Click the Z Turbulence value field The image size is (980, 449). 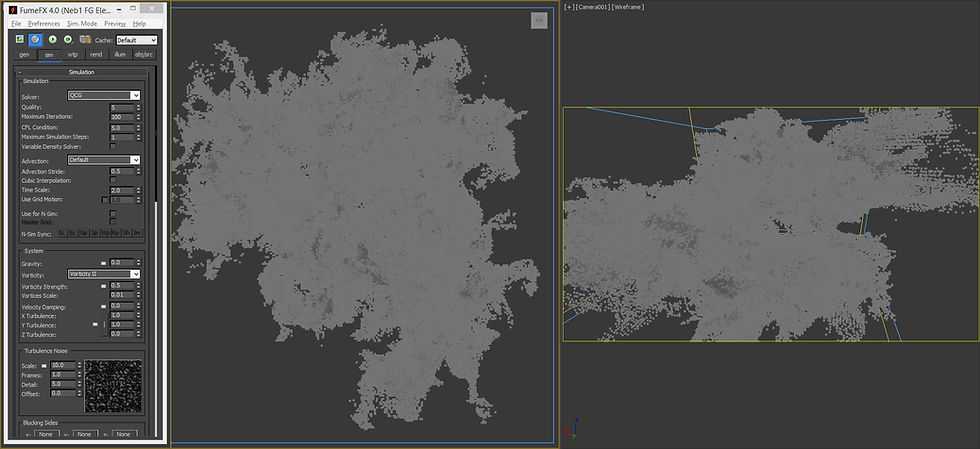tap(122, 334)
